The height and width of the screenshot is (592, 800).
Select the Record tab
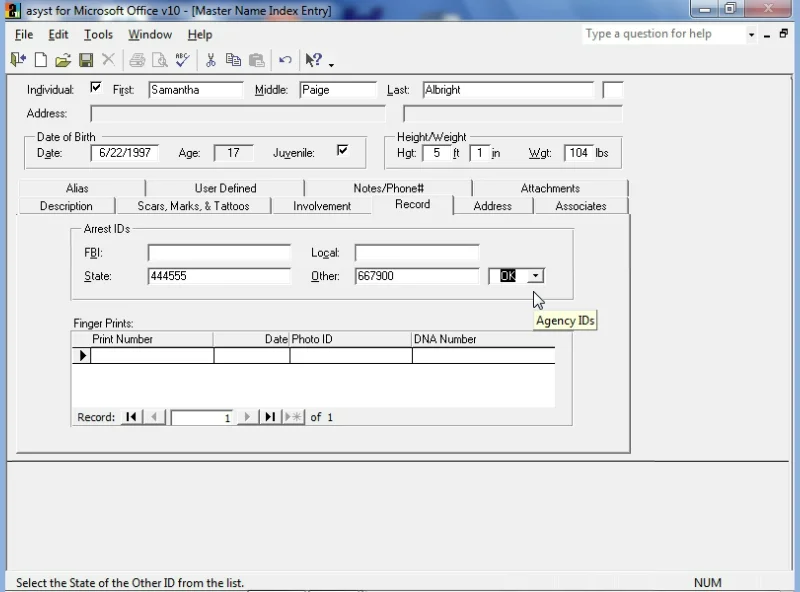(412, 204)
